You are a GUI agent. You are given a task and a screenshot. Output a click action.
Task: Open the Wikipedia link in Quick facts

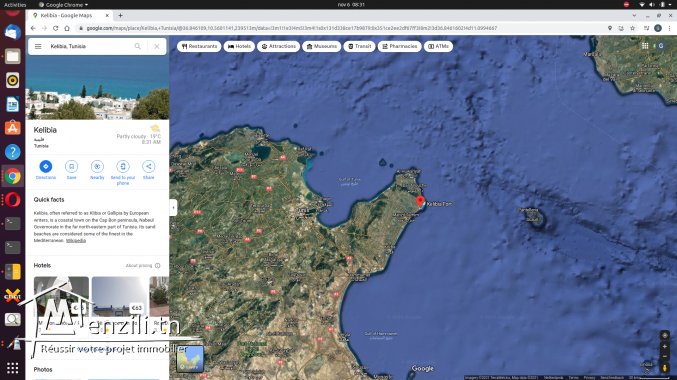click(x=76, y=241)
